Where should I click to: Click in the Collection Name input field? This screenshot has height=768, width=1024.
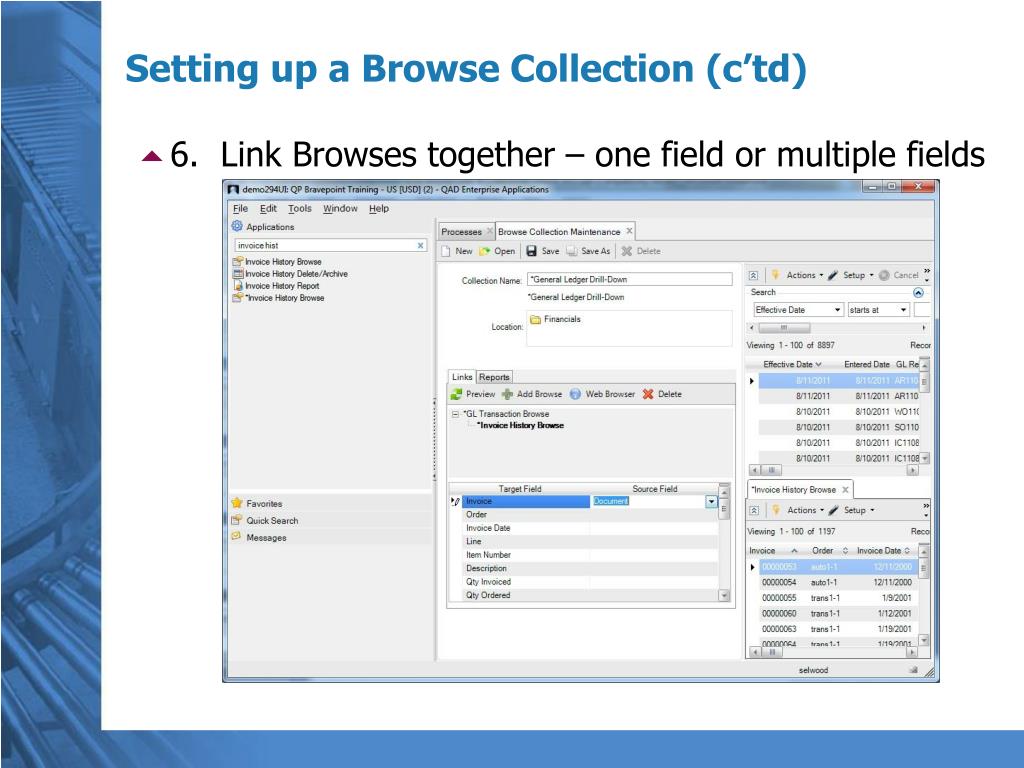(x=629, y=280)
